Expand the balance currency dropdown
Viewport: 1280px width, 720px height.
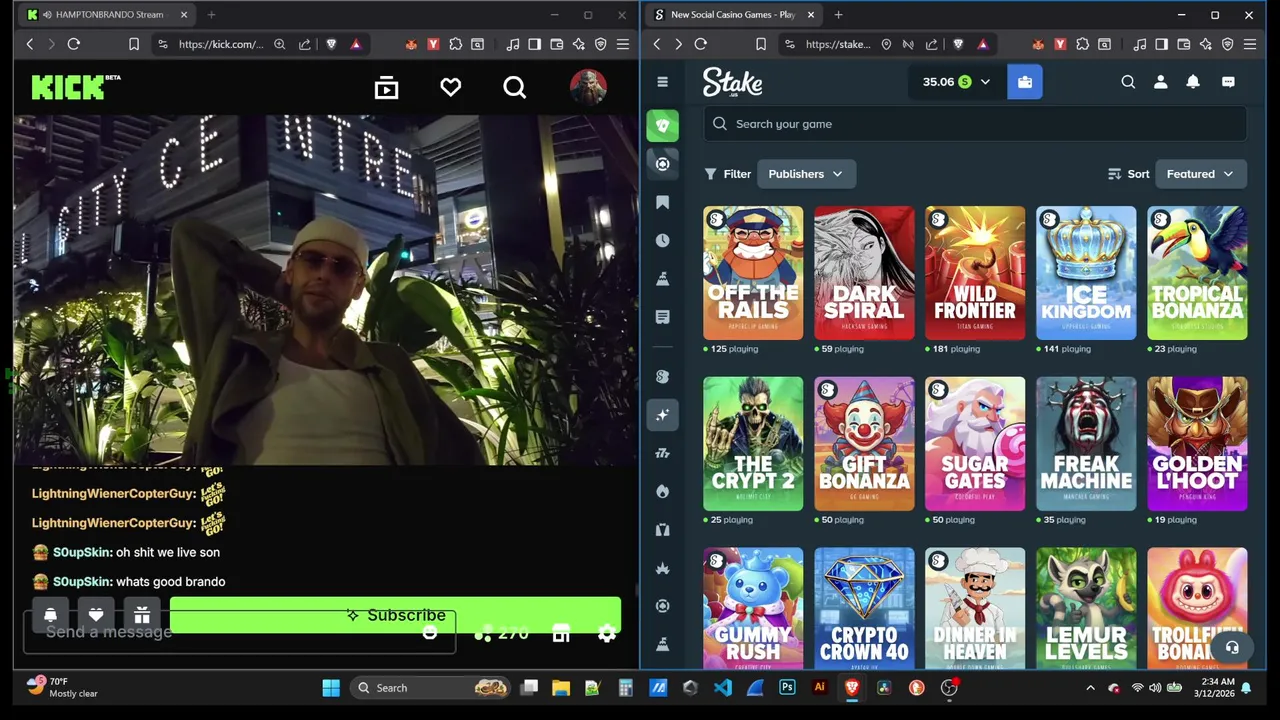(x=985, y=82)
